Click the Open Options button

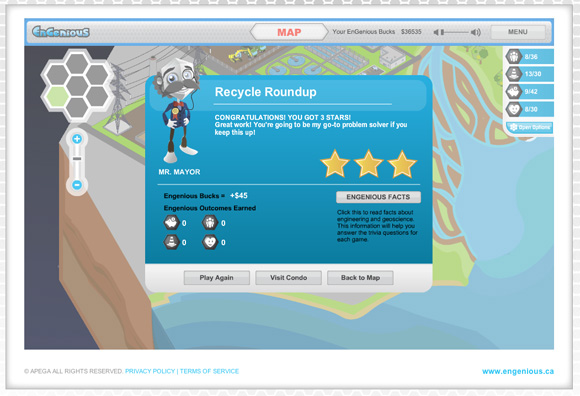click(x=529, y=127)
